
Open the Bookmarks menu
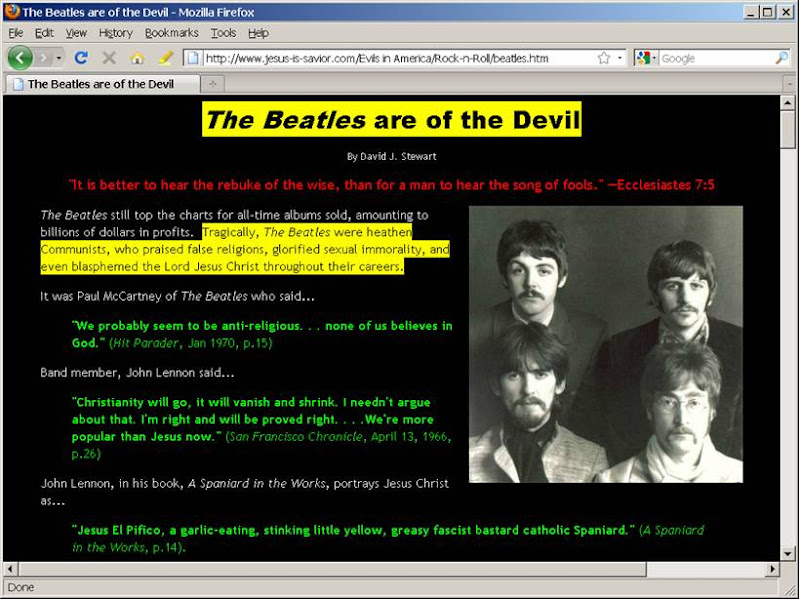point(171,32)
